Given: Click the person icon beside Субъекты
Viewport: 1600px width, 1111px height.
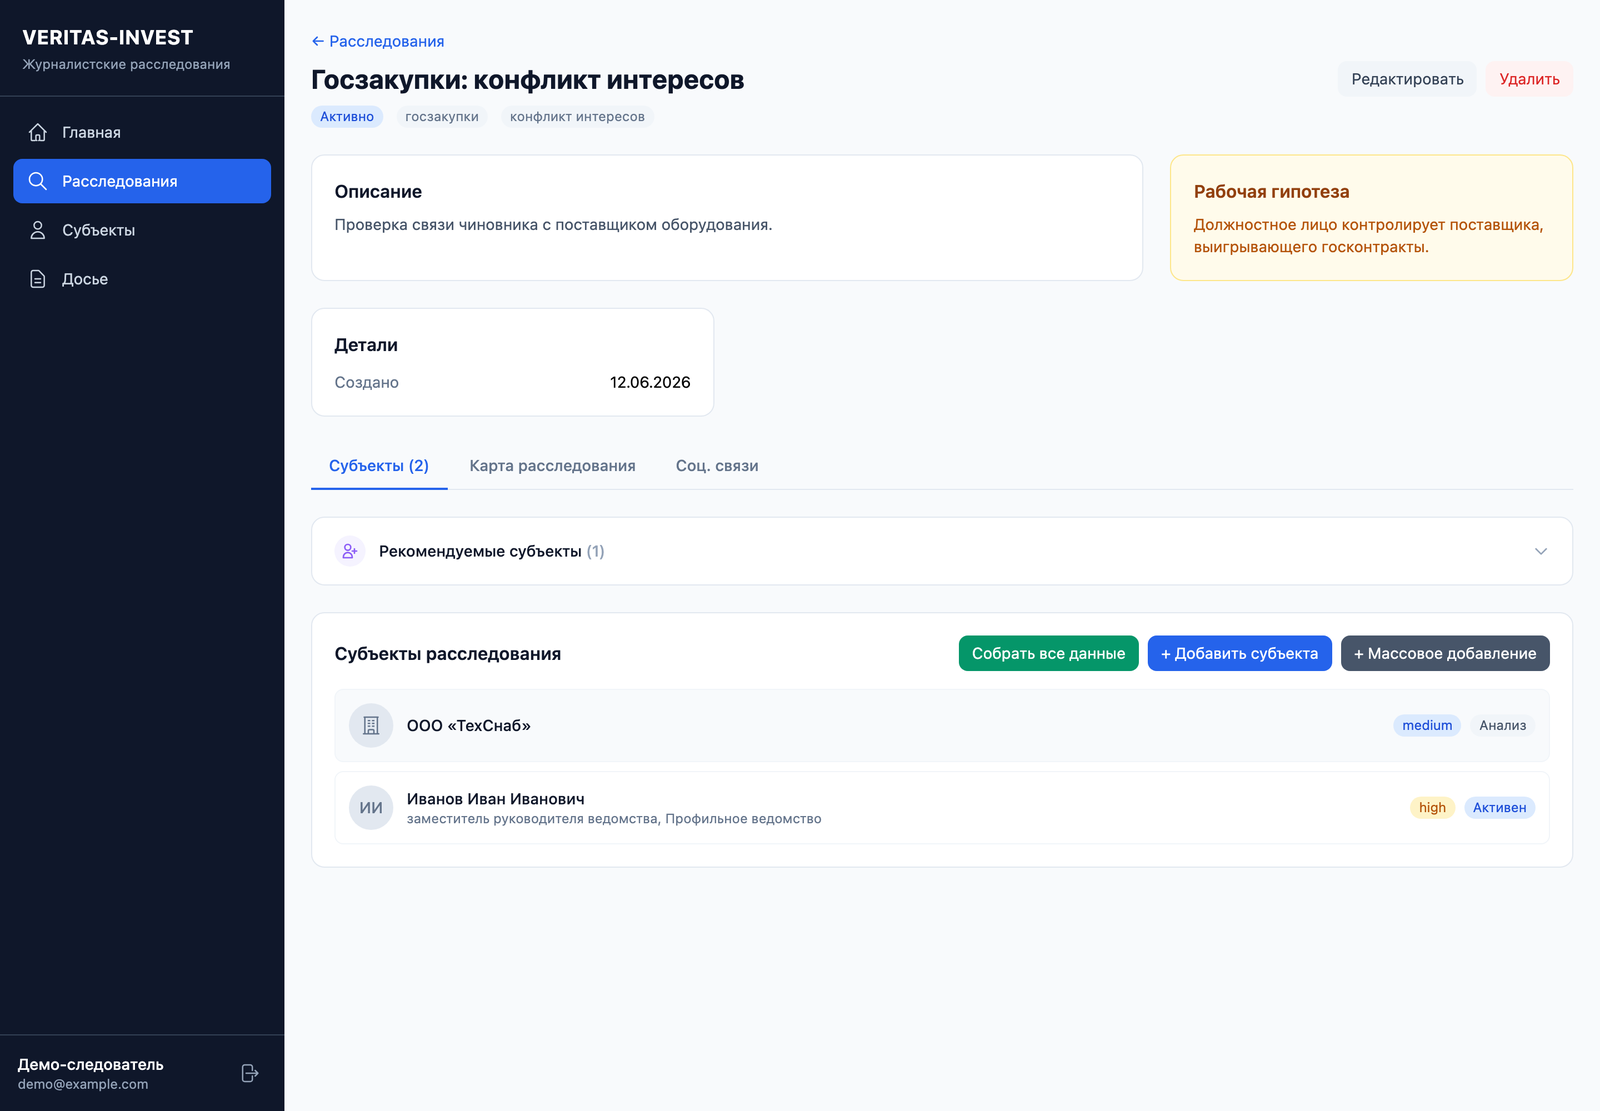Looking at the screenshot, I should 38,230.
